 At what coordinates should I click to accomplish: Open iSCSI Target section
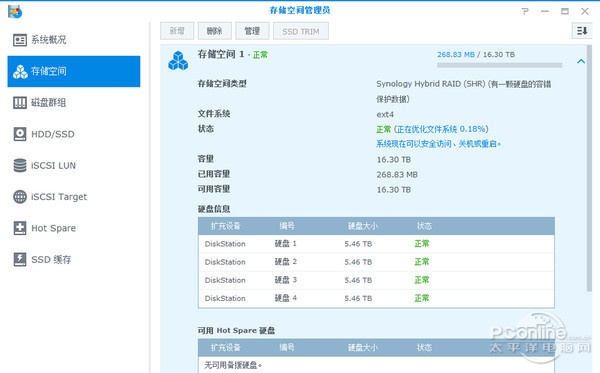point(73,197)
